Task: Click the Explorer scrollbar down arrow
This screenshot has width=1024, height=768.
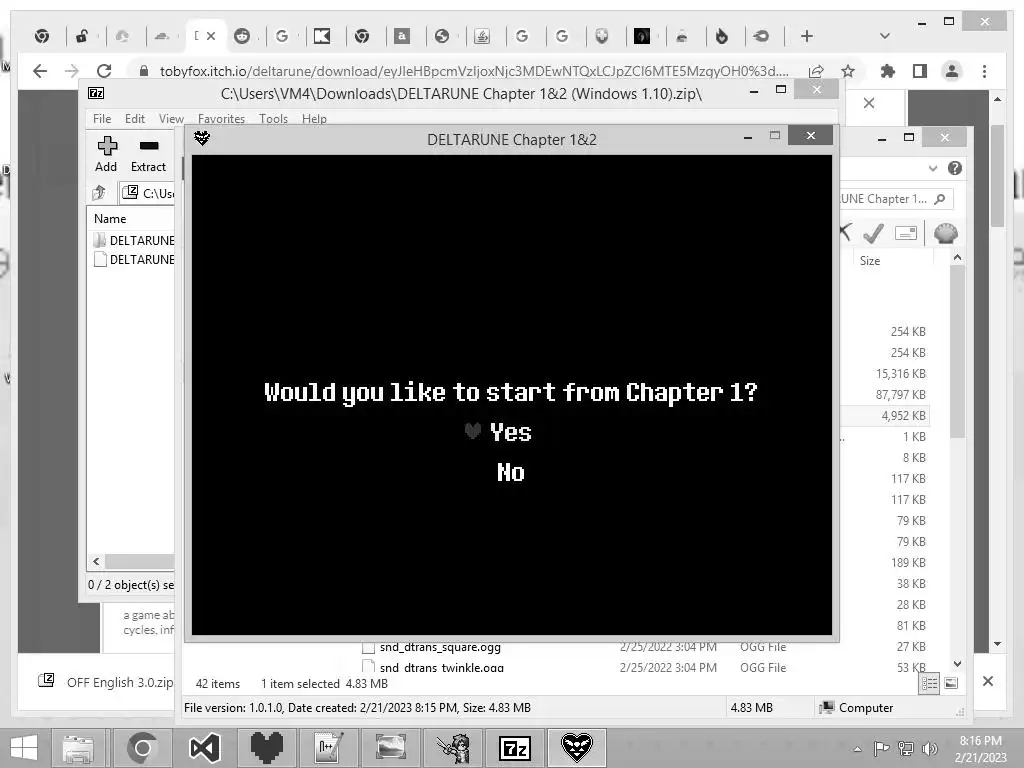Action: 957,664
